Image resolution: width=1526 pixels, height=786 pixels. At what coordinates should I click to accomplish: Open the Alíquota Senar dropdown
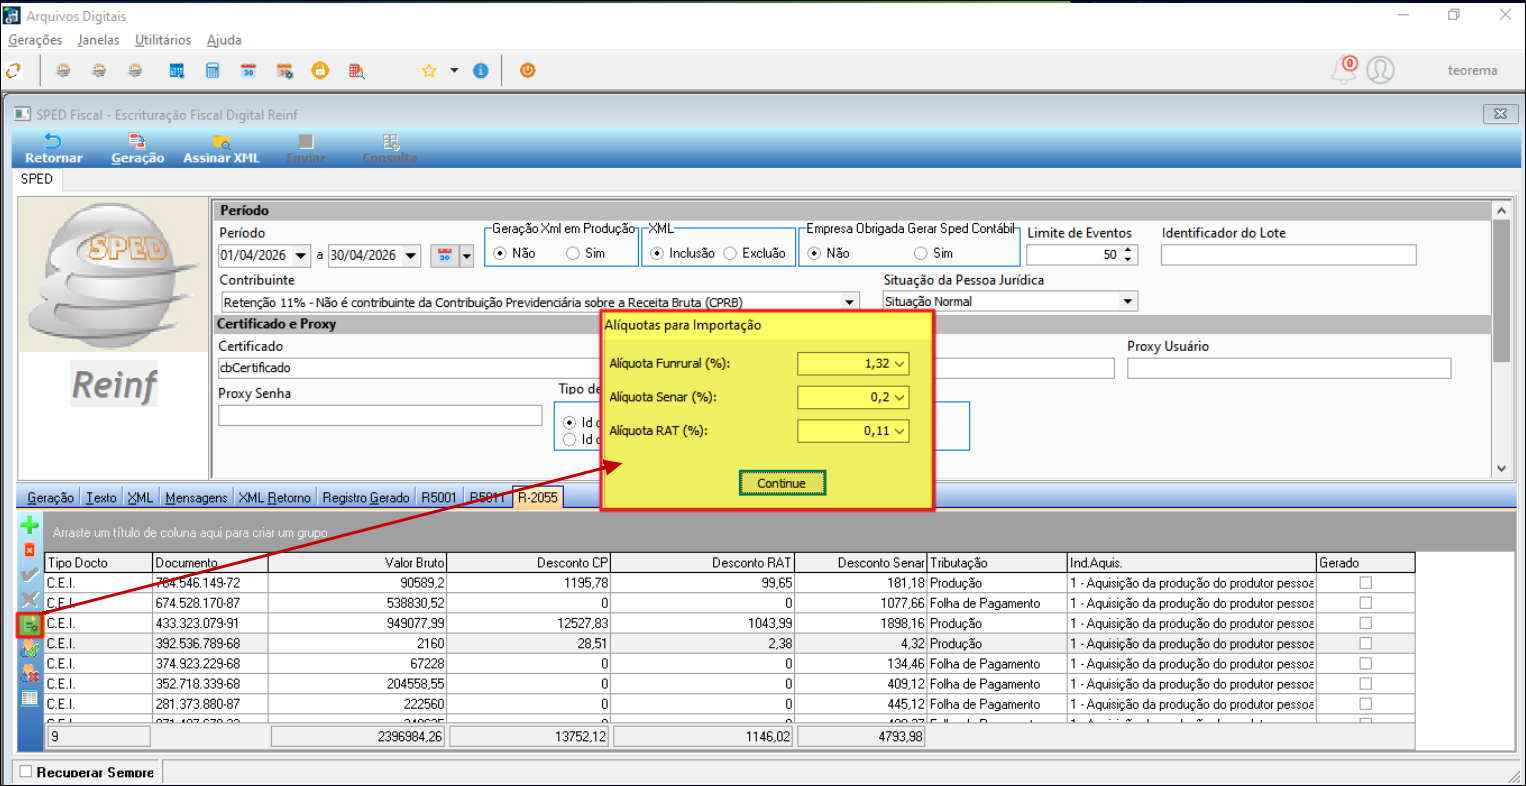click(x=900, y=398)
